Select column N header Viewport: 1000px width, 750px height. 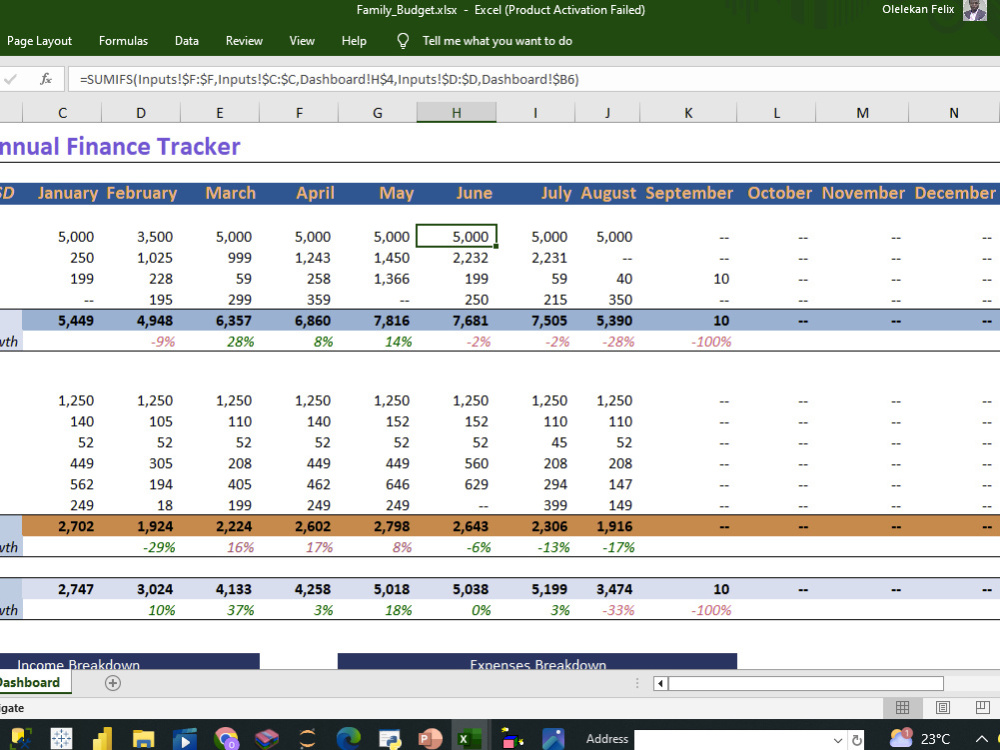954,113
